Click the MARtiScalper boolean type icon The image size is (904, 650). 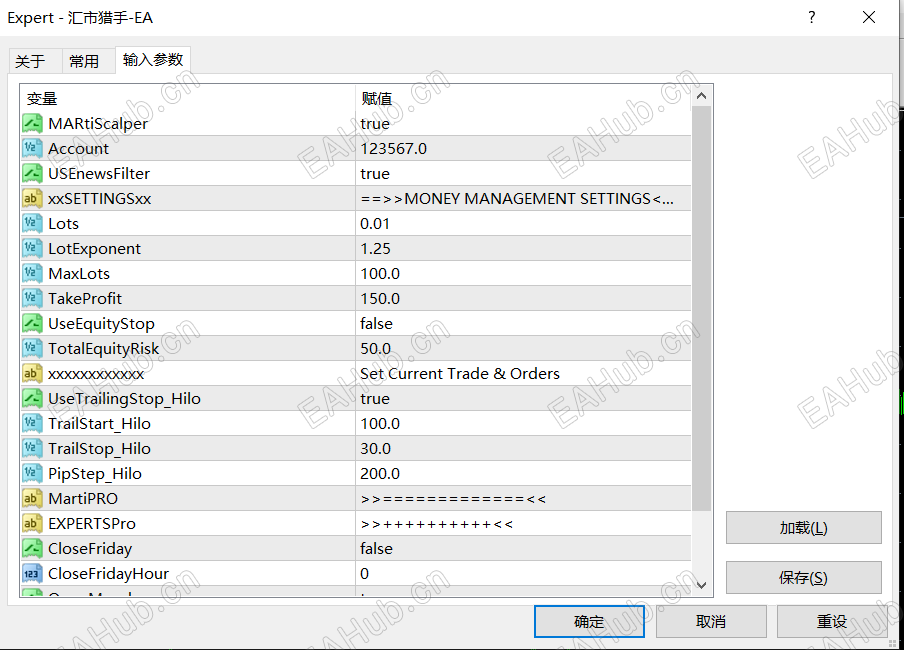[x=32, y=123]
